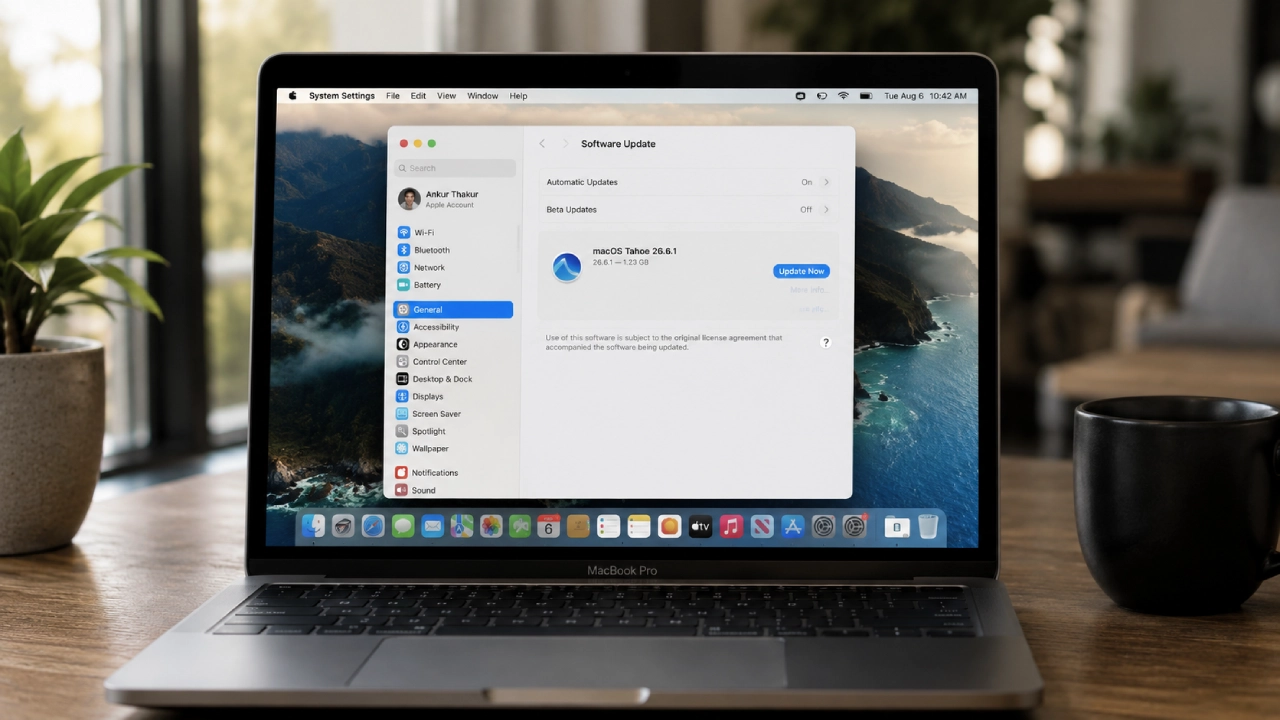Click the macOS Tahoe 26.6.1 title
1280x720 pixels.
pos(635,251)
